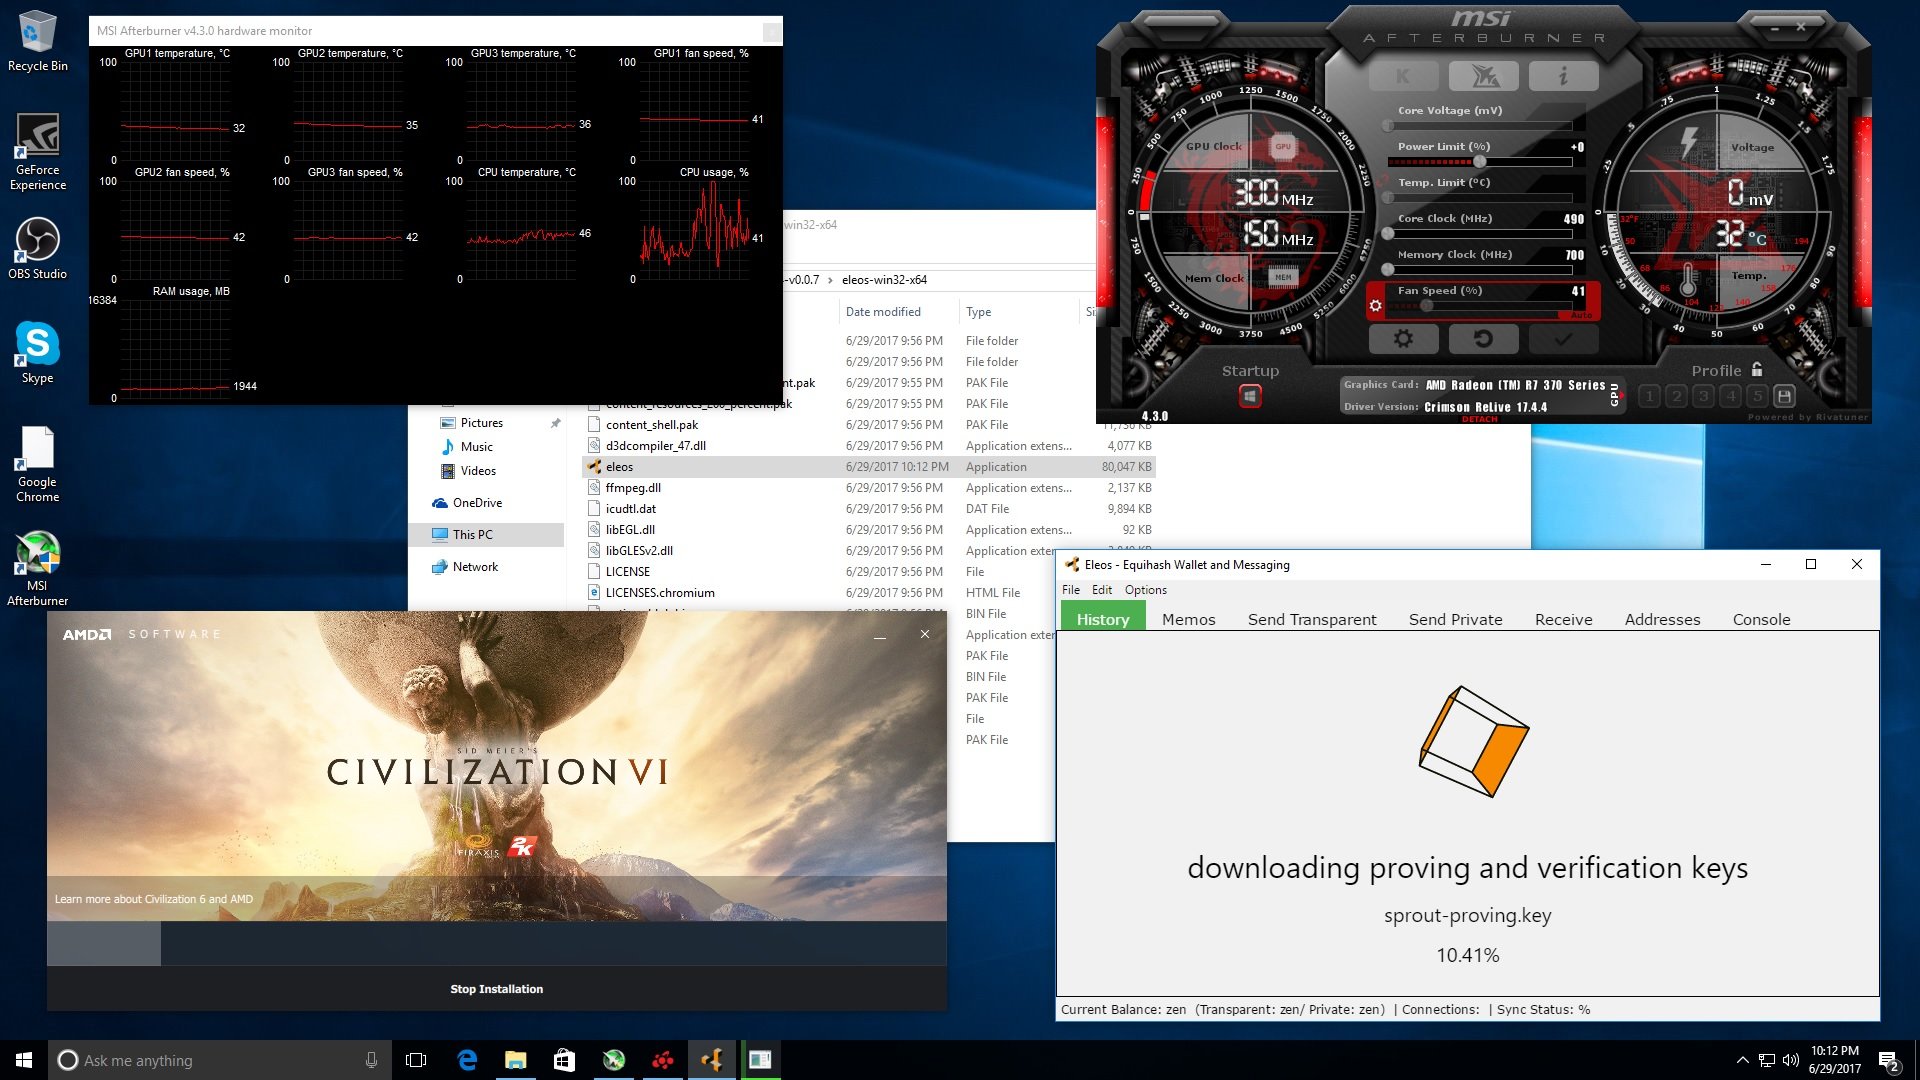Open the Windows Start menu
Screen dimensions: 1920x1080
tap(24, 1060)
